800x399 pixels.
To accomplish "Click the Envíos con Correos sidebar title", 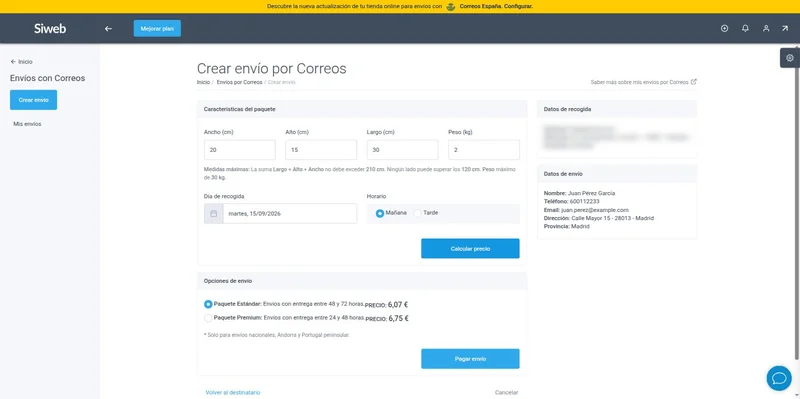I will [x=47, y=79].
